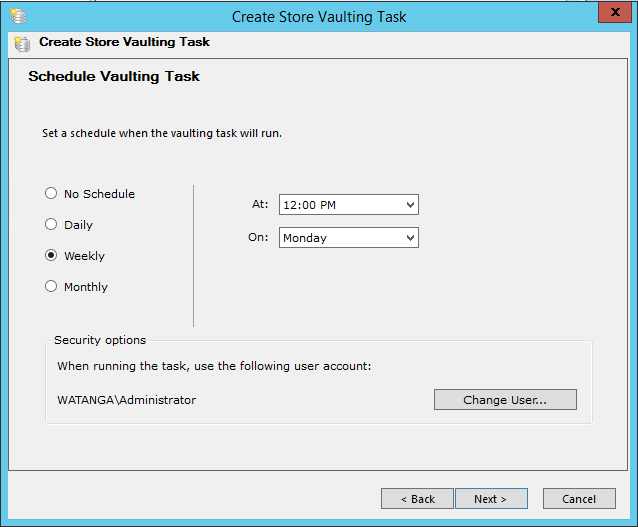Select the Monthly schedule option
The height and width of the screenshot is (527, 638).
point(51,286)
